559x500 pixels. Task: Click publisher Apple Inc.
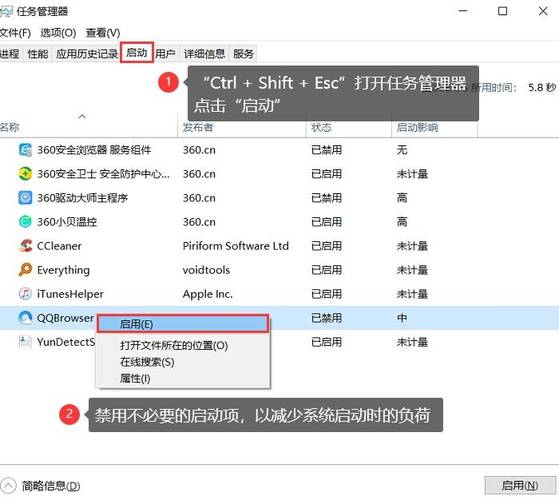[207, 294]
